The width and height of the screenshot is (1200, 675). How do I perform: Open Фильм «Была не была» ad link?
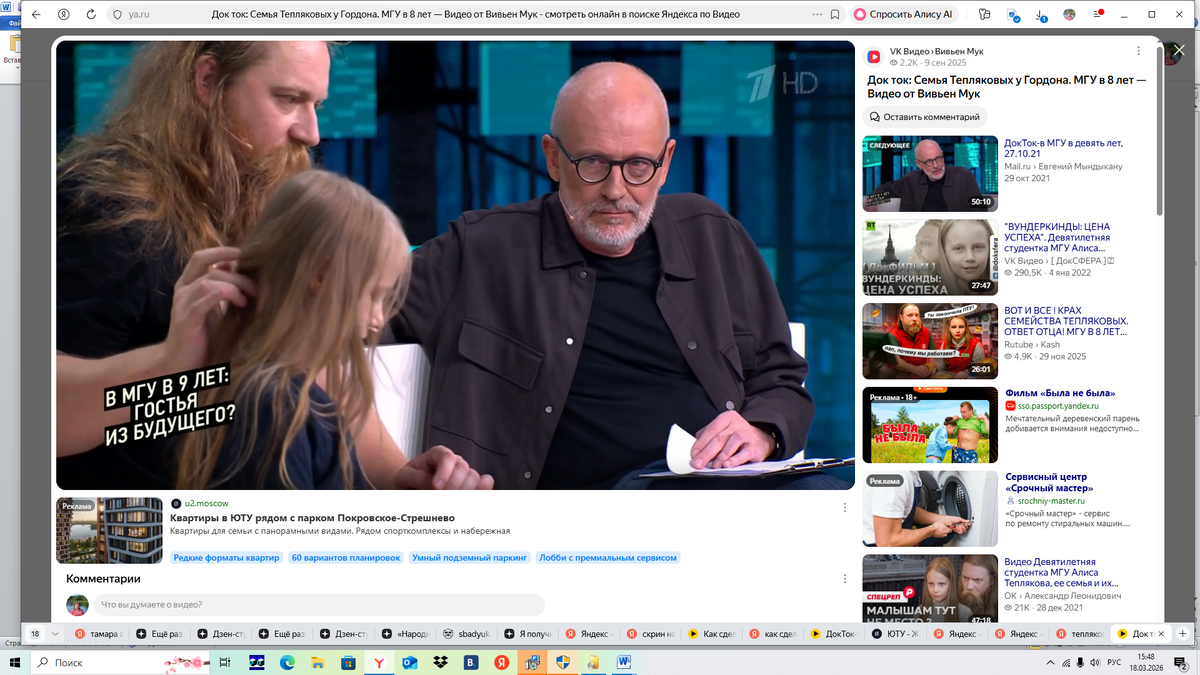click(1060, 393)
